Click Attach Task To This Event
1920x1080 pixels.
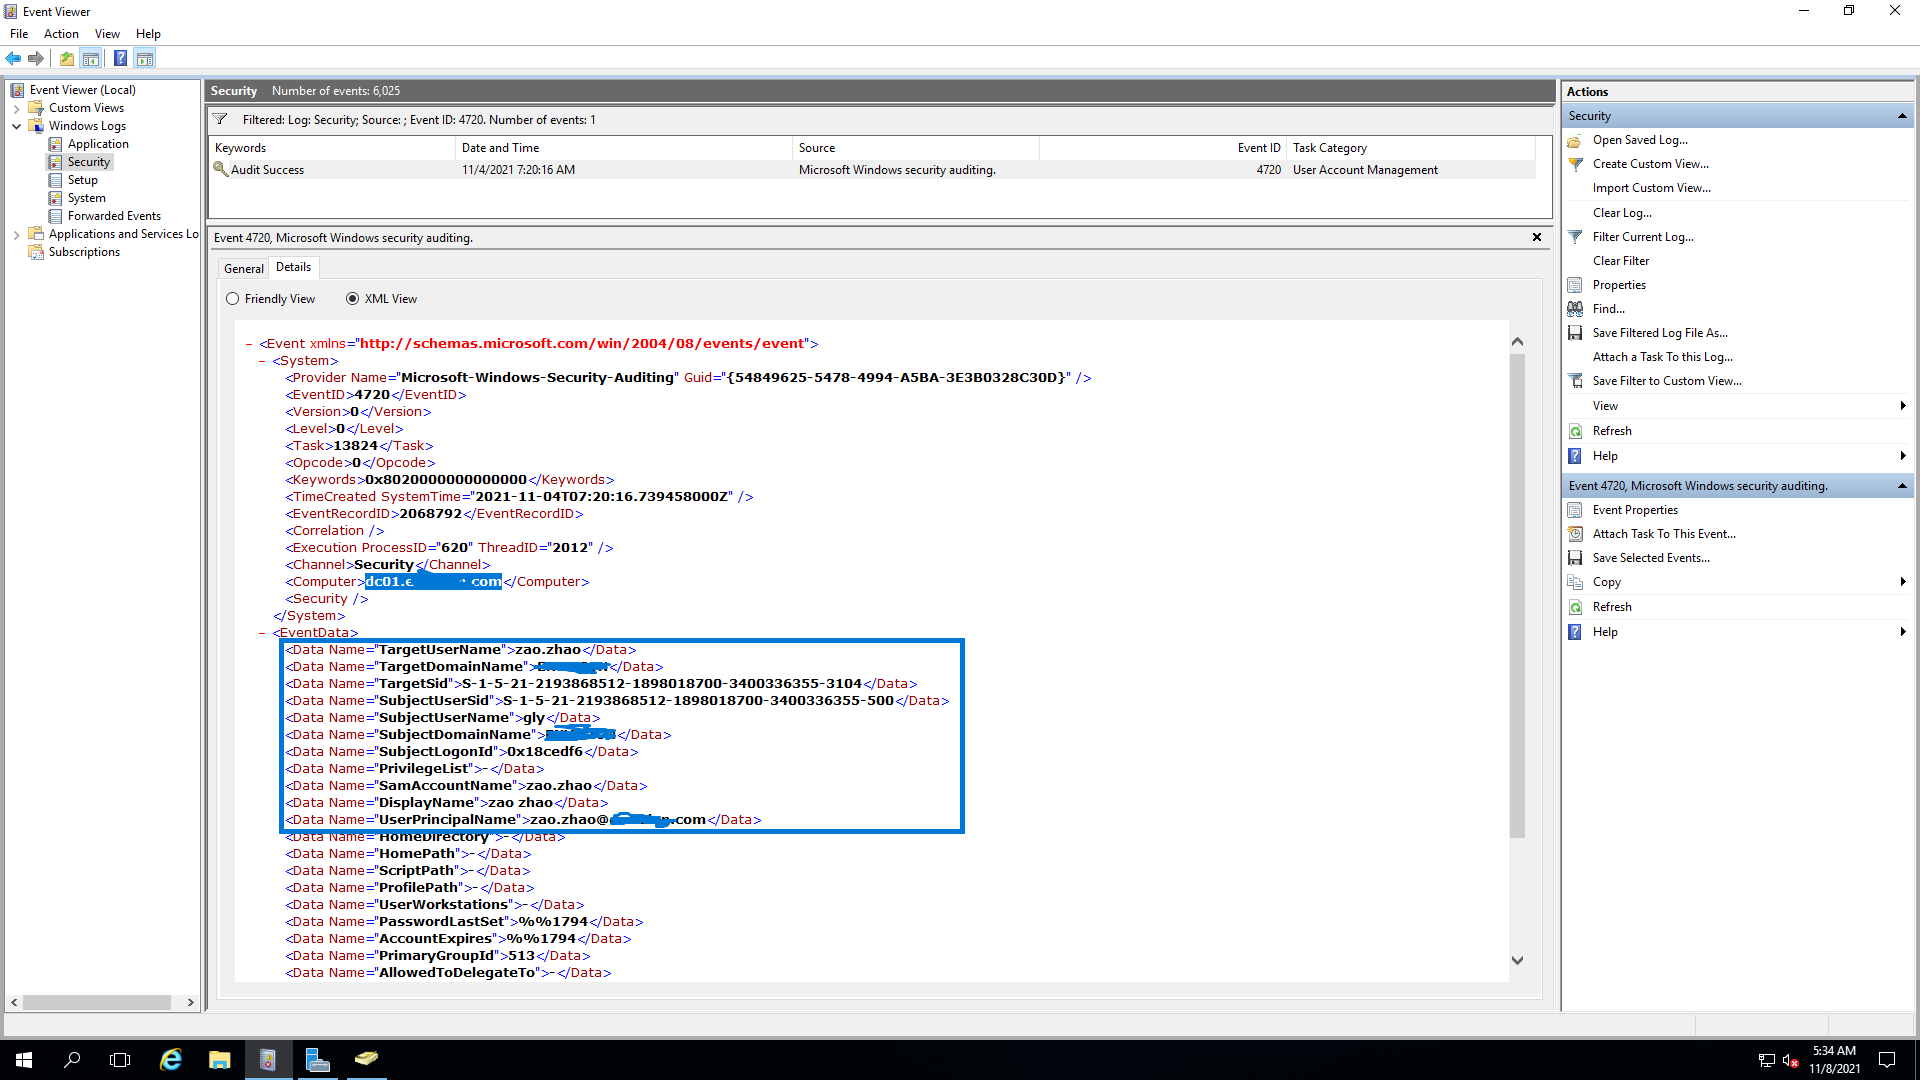[1664, 534]
